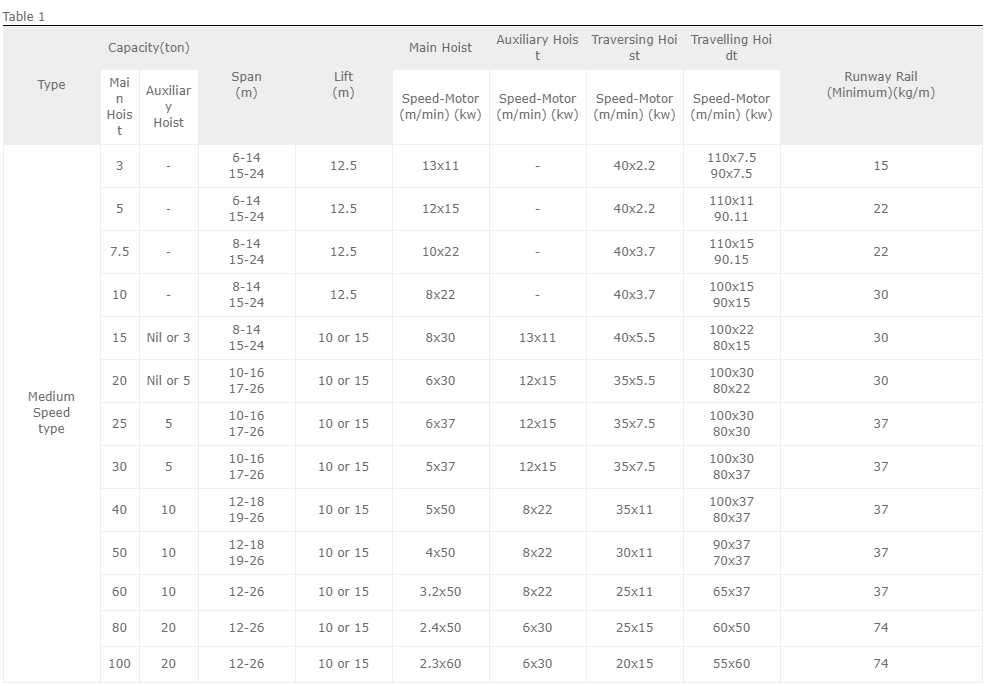Select the "Type" column header

pos(52,85)
